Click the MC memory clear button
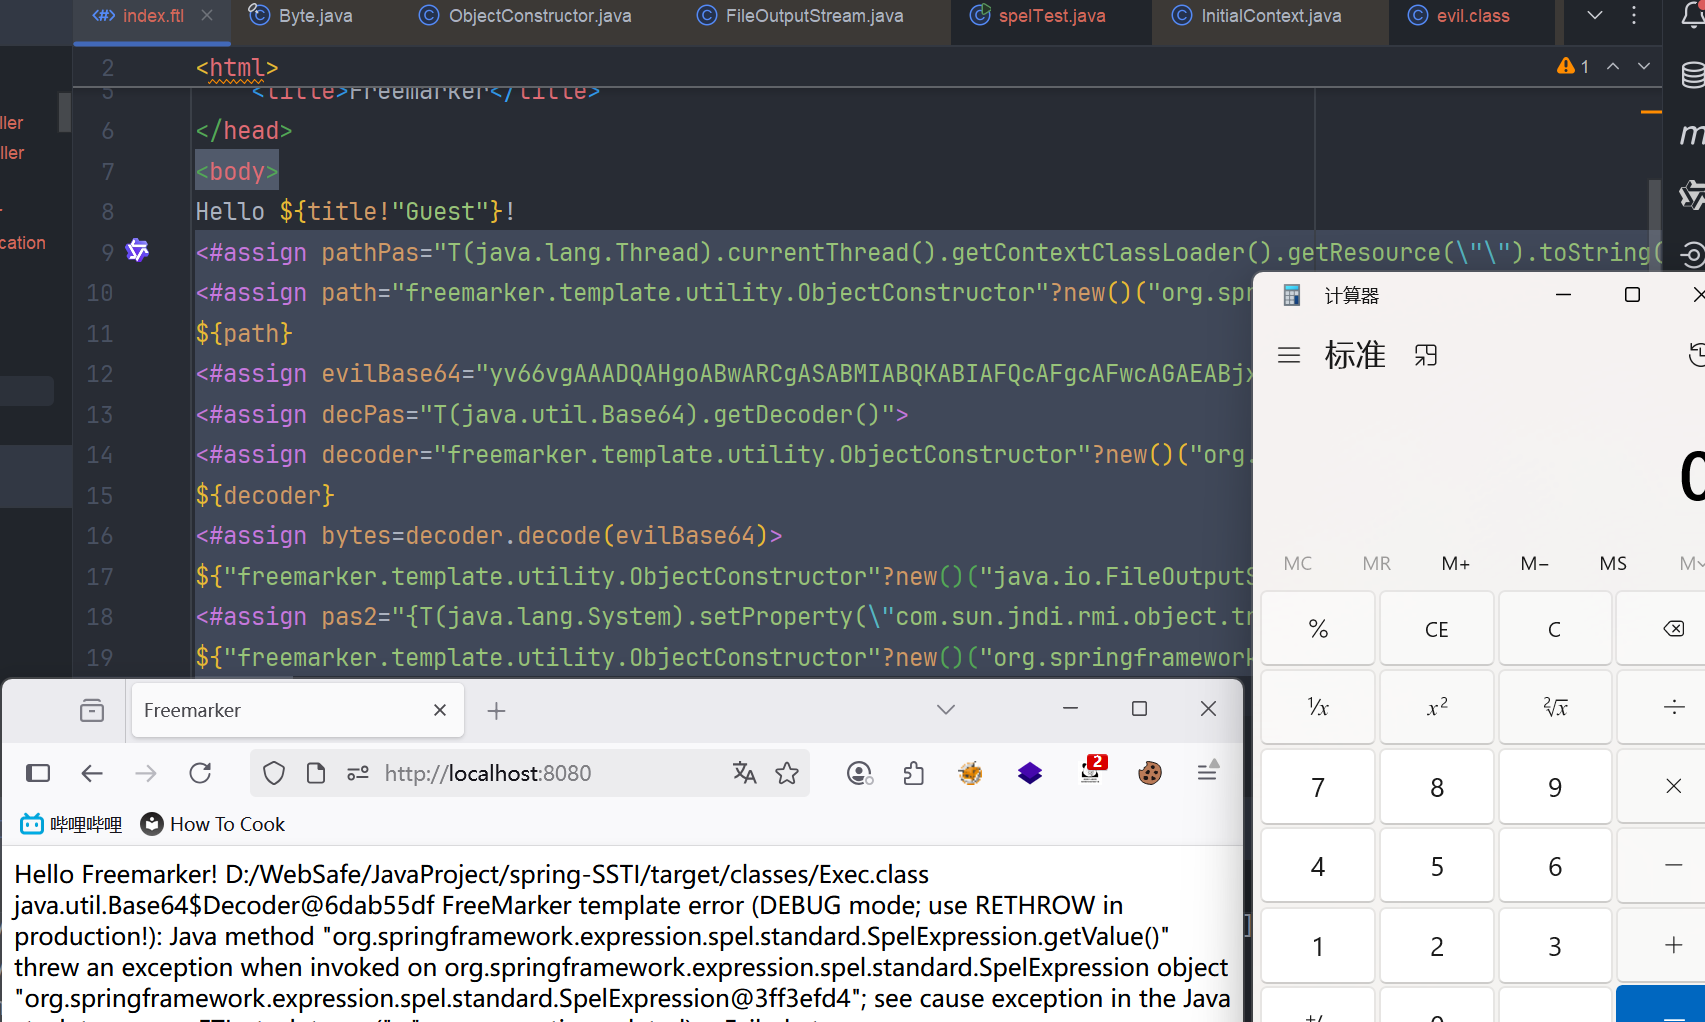The height and width of the screenshot is (1022, 1705). 1298,563
